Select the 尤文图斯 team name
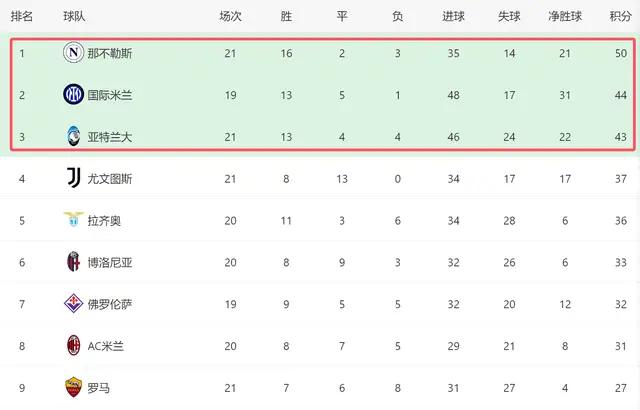Image resolution: width=640 pixels, height=410 pixels. pyautogui.click(x=110, y=178)
